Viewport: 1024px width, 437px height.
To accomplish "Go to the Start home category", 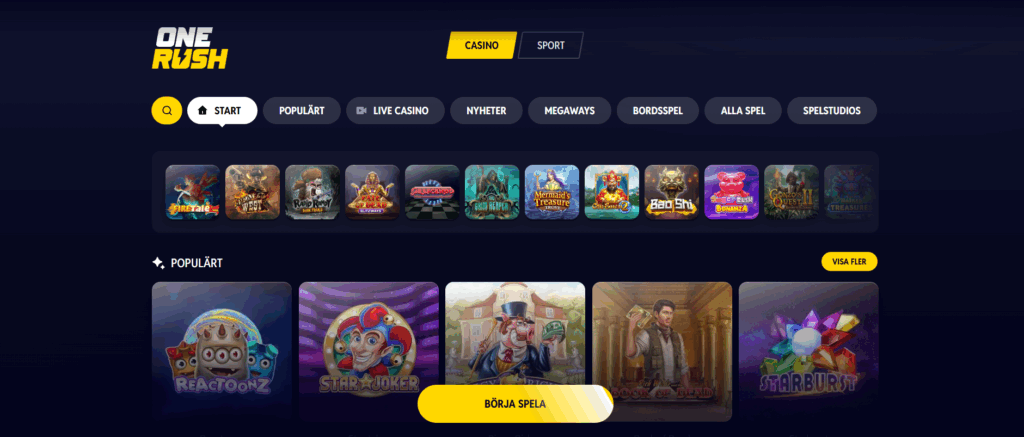I will pos(222,110).
